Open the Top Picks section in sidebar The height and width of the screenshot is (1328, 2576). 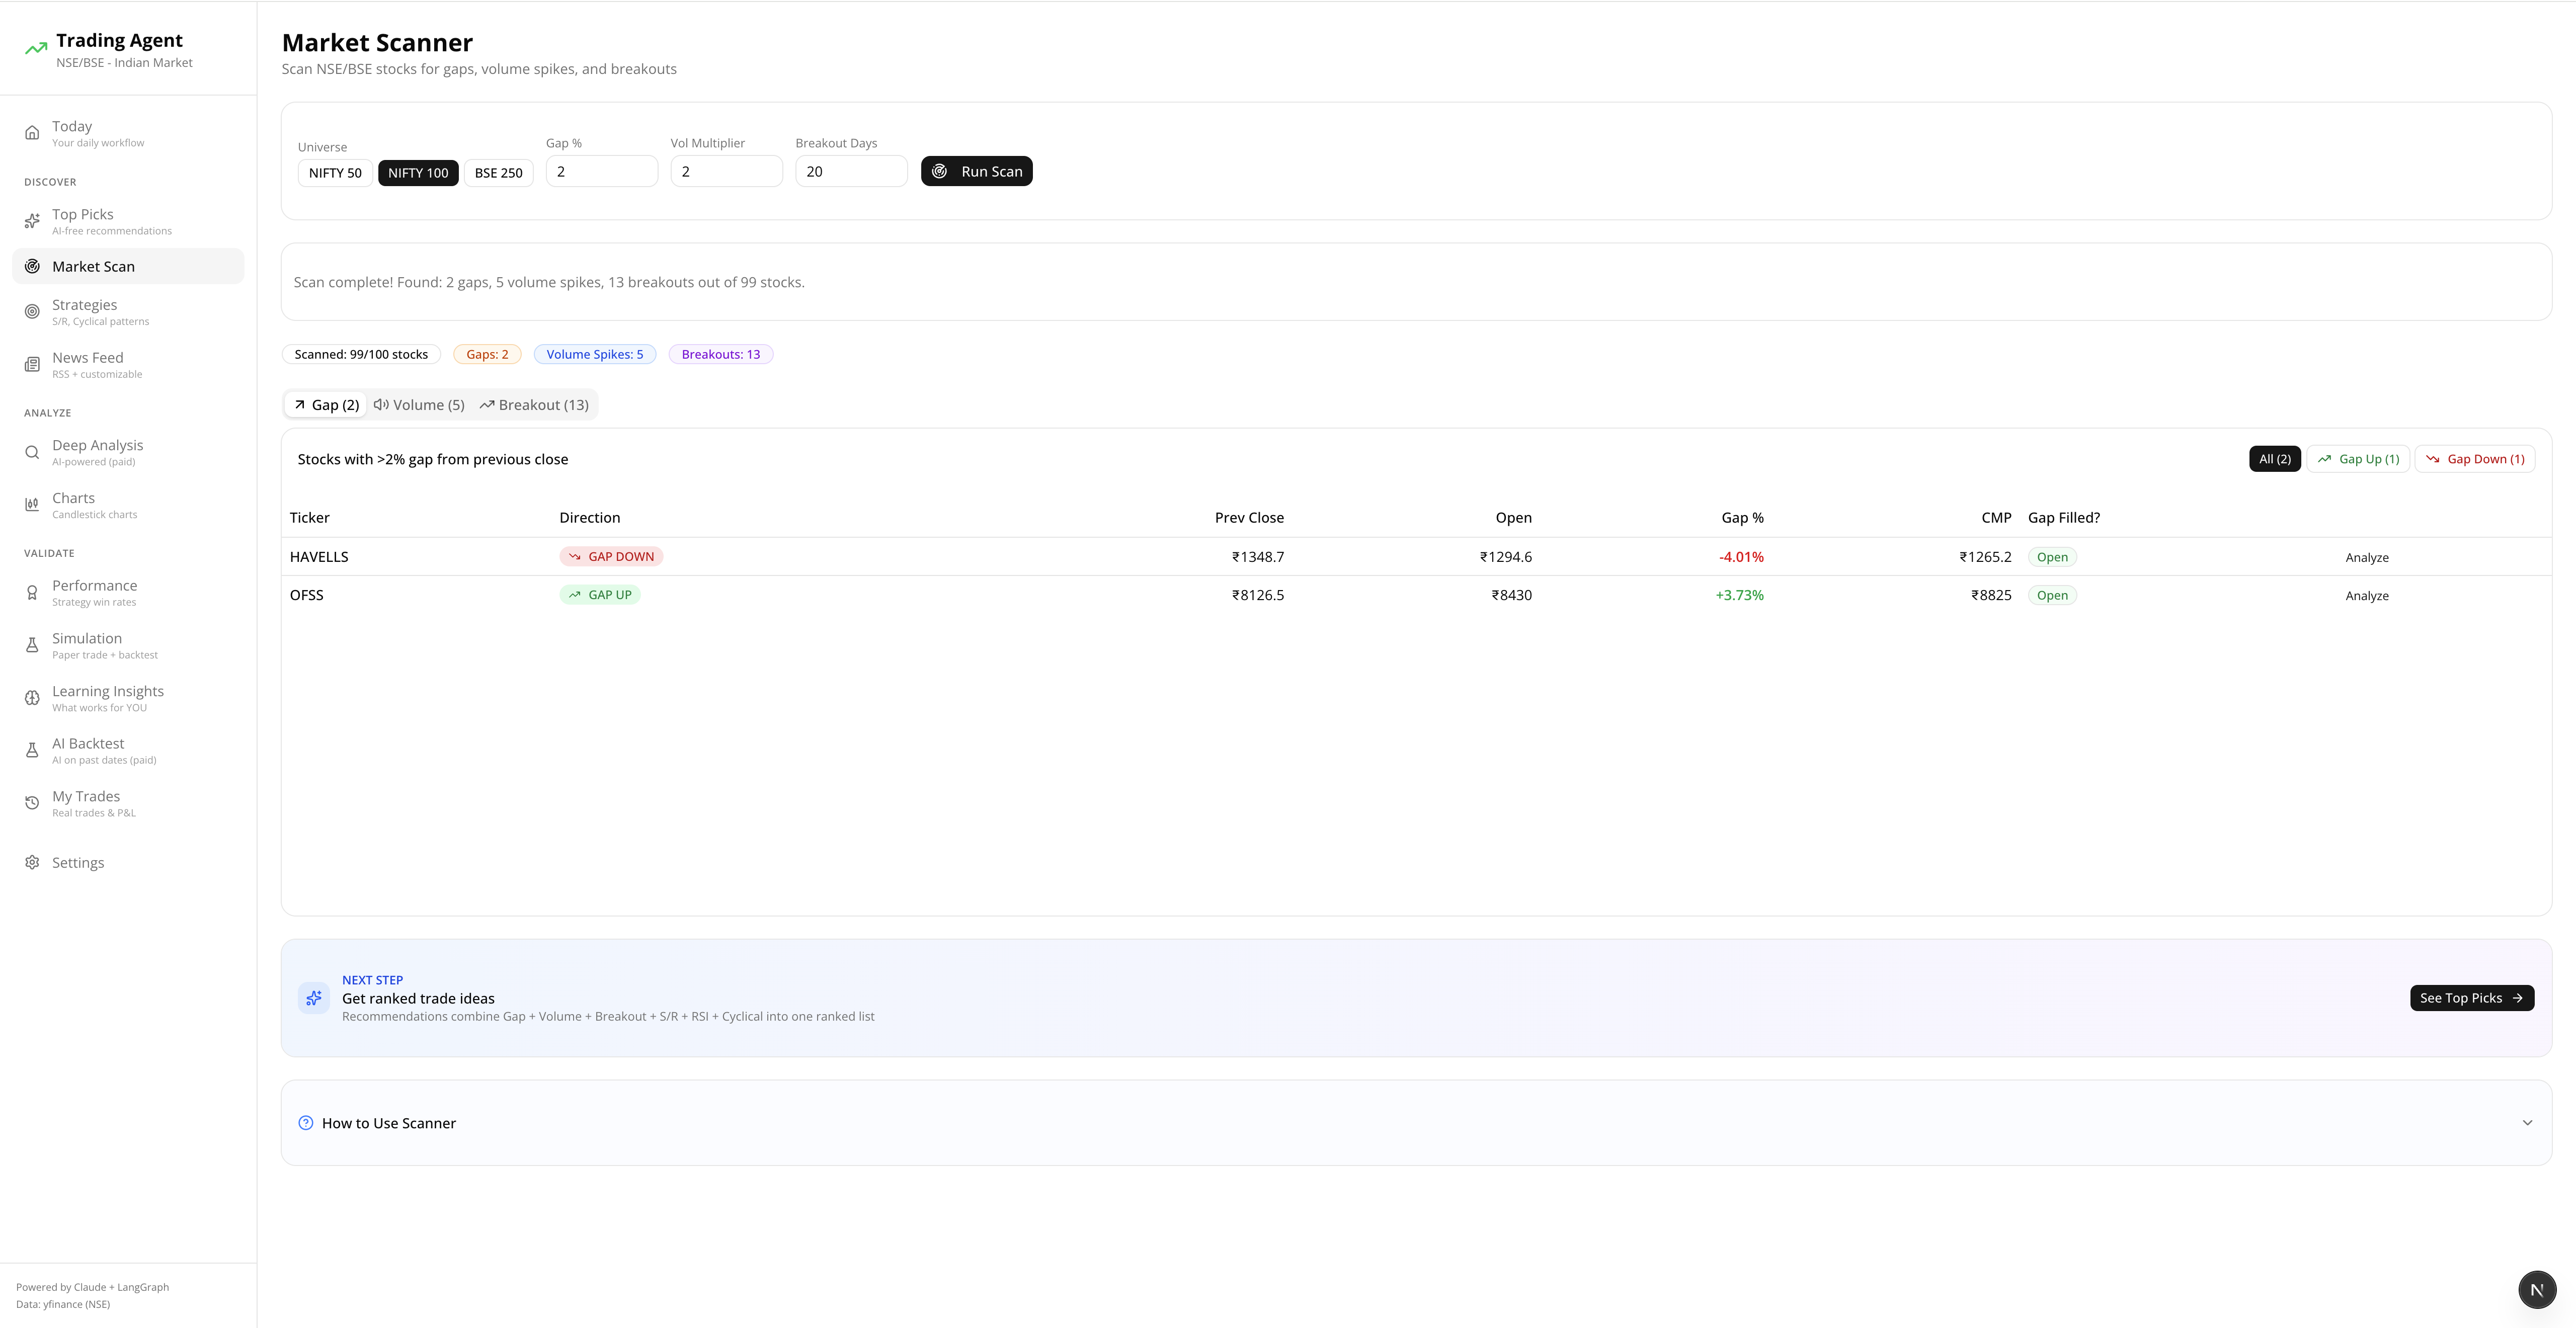[x=84, y=220]
